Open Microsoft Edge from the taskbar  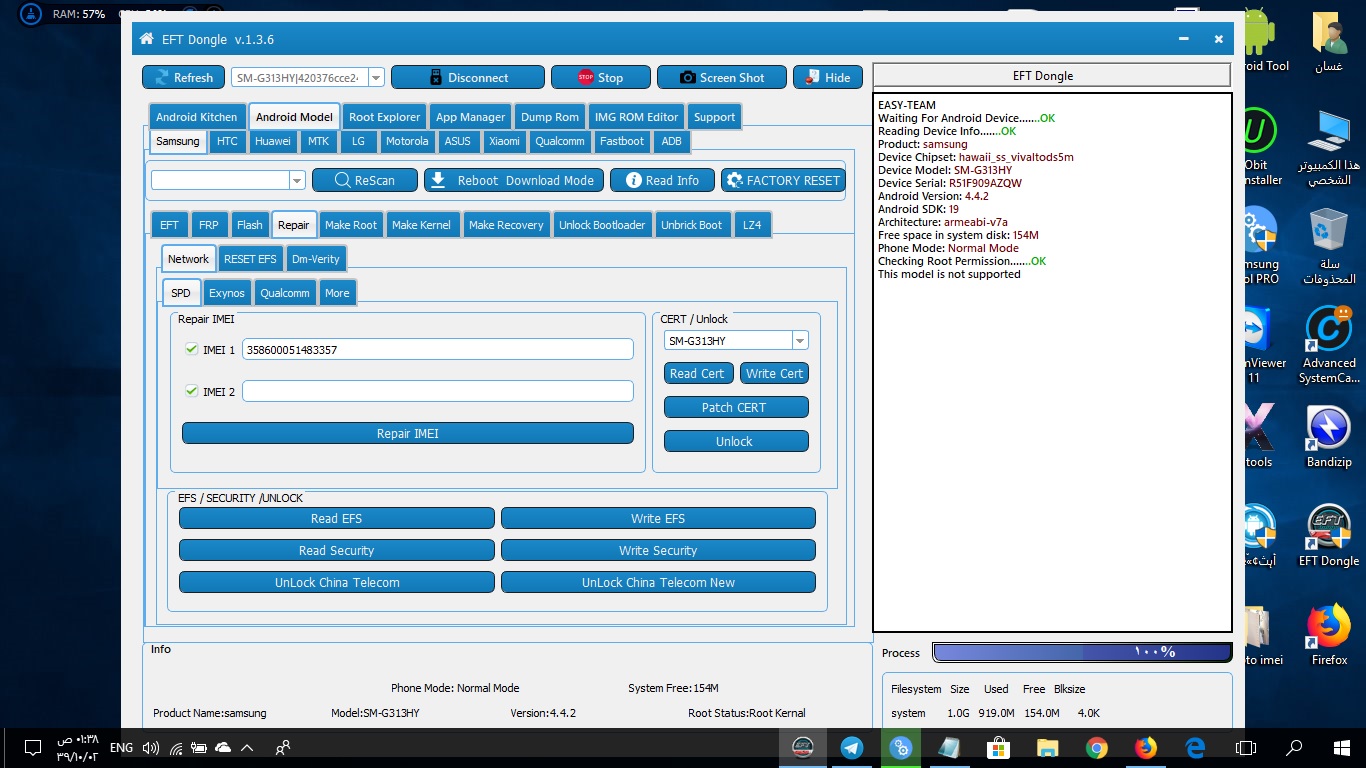(x=1195, y=748)
